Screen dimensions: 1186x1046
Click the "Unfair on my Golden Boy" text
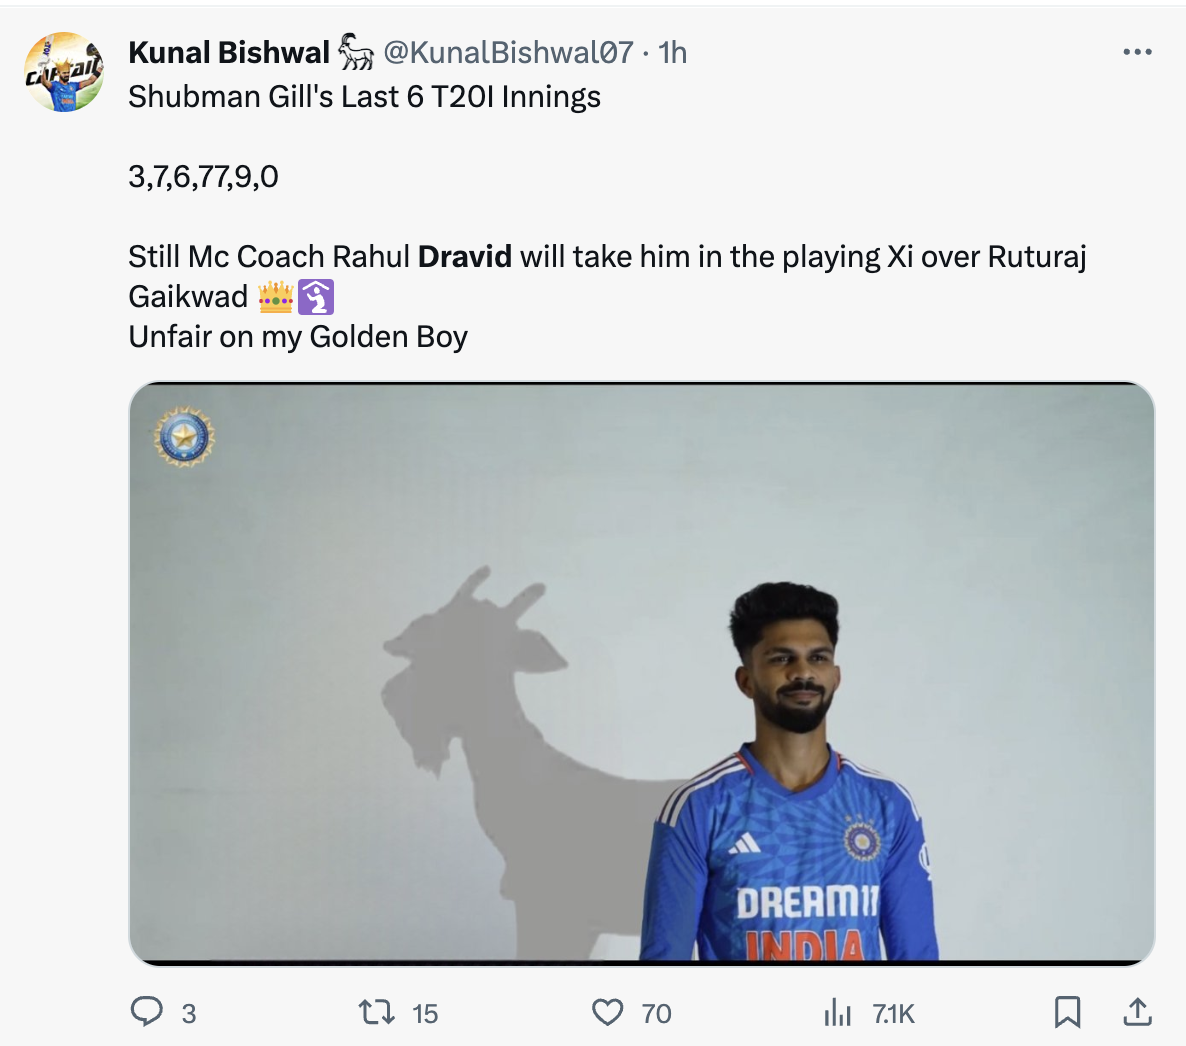tap(298, 337)
